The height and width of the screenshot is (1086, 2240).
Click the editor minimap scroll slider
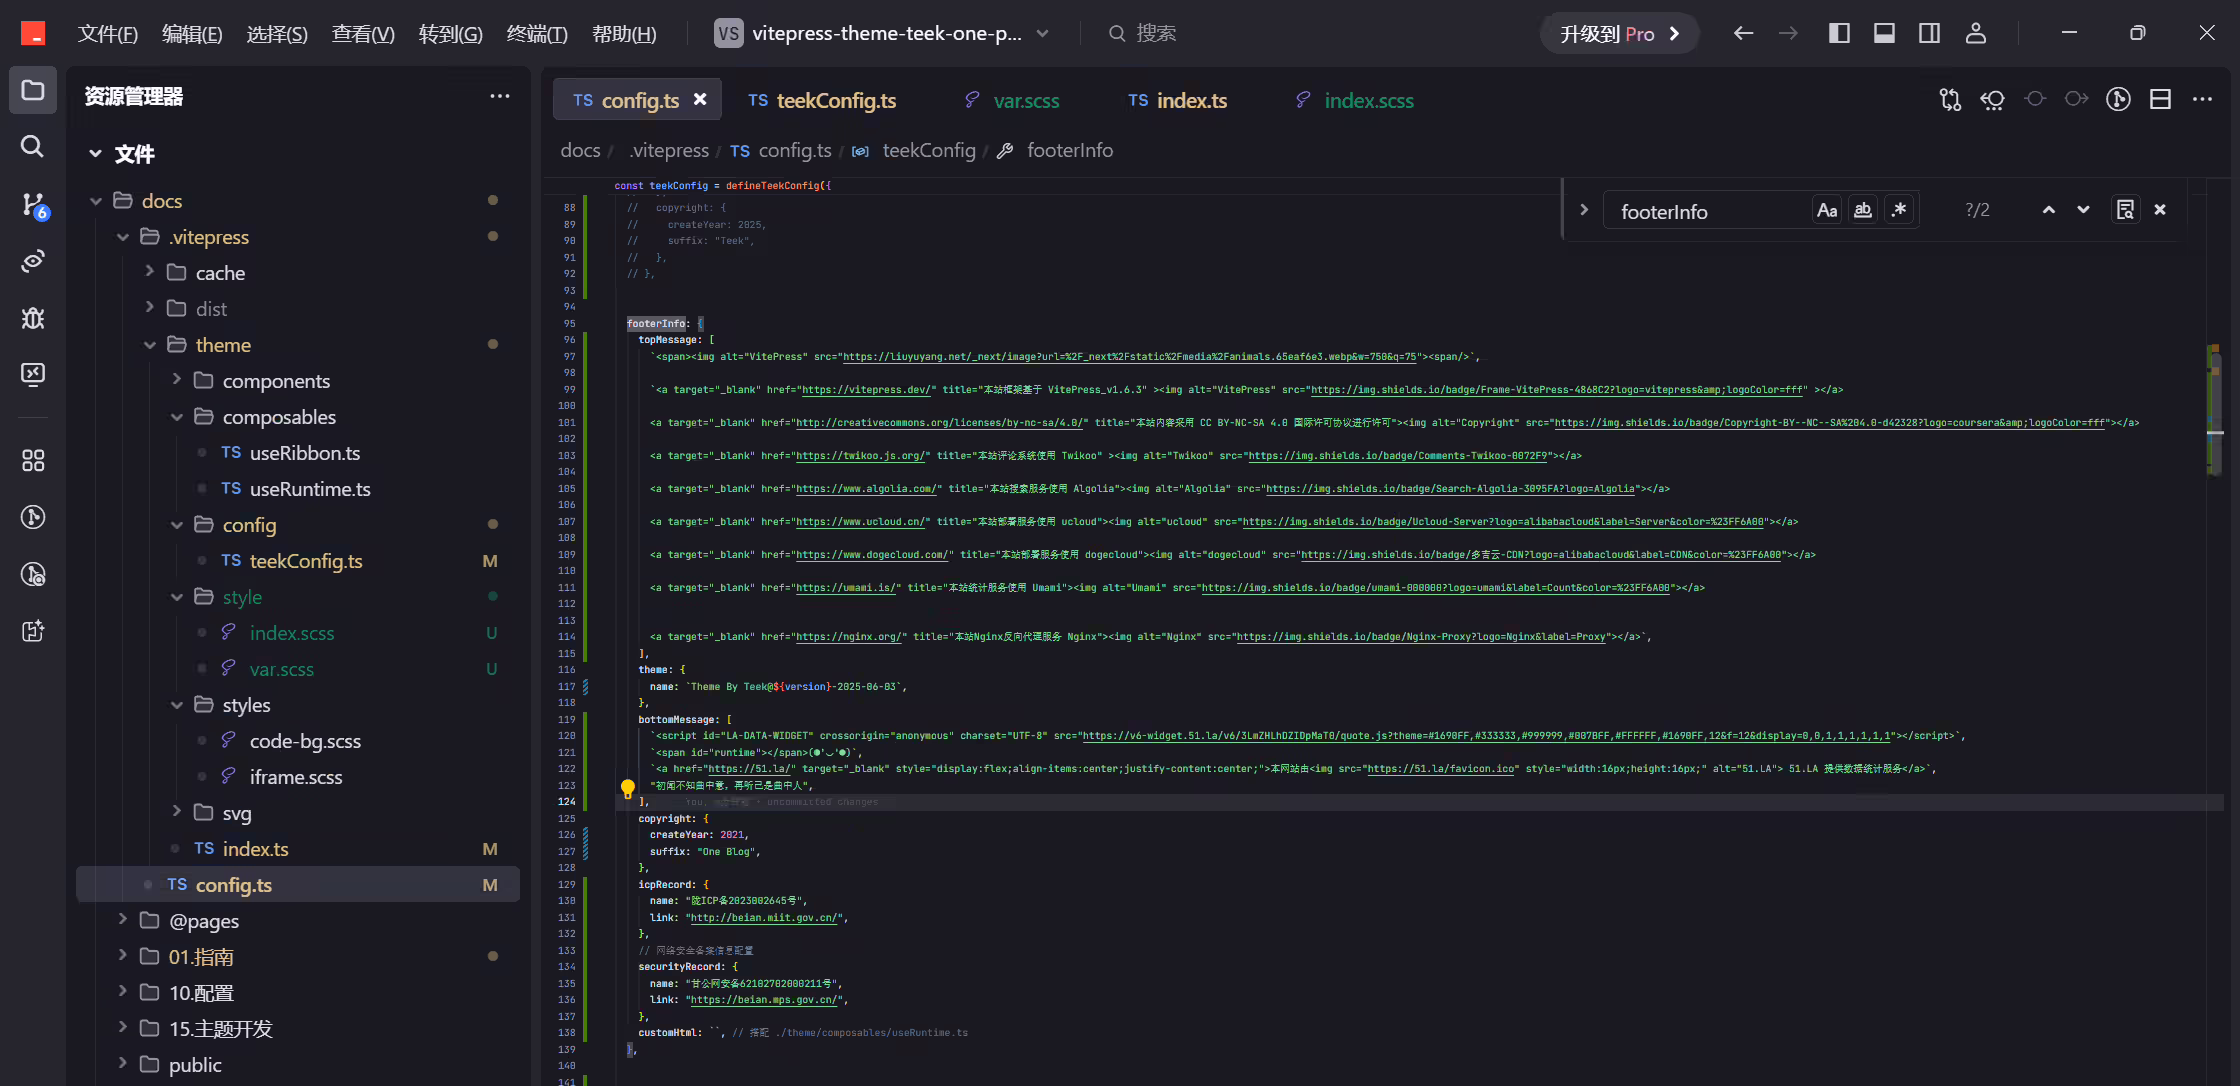(2215, 410)
